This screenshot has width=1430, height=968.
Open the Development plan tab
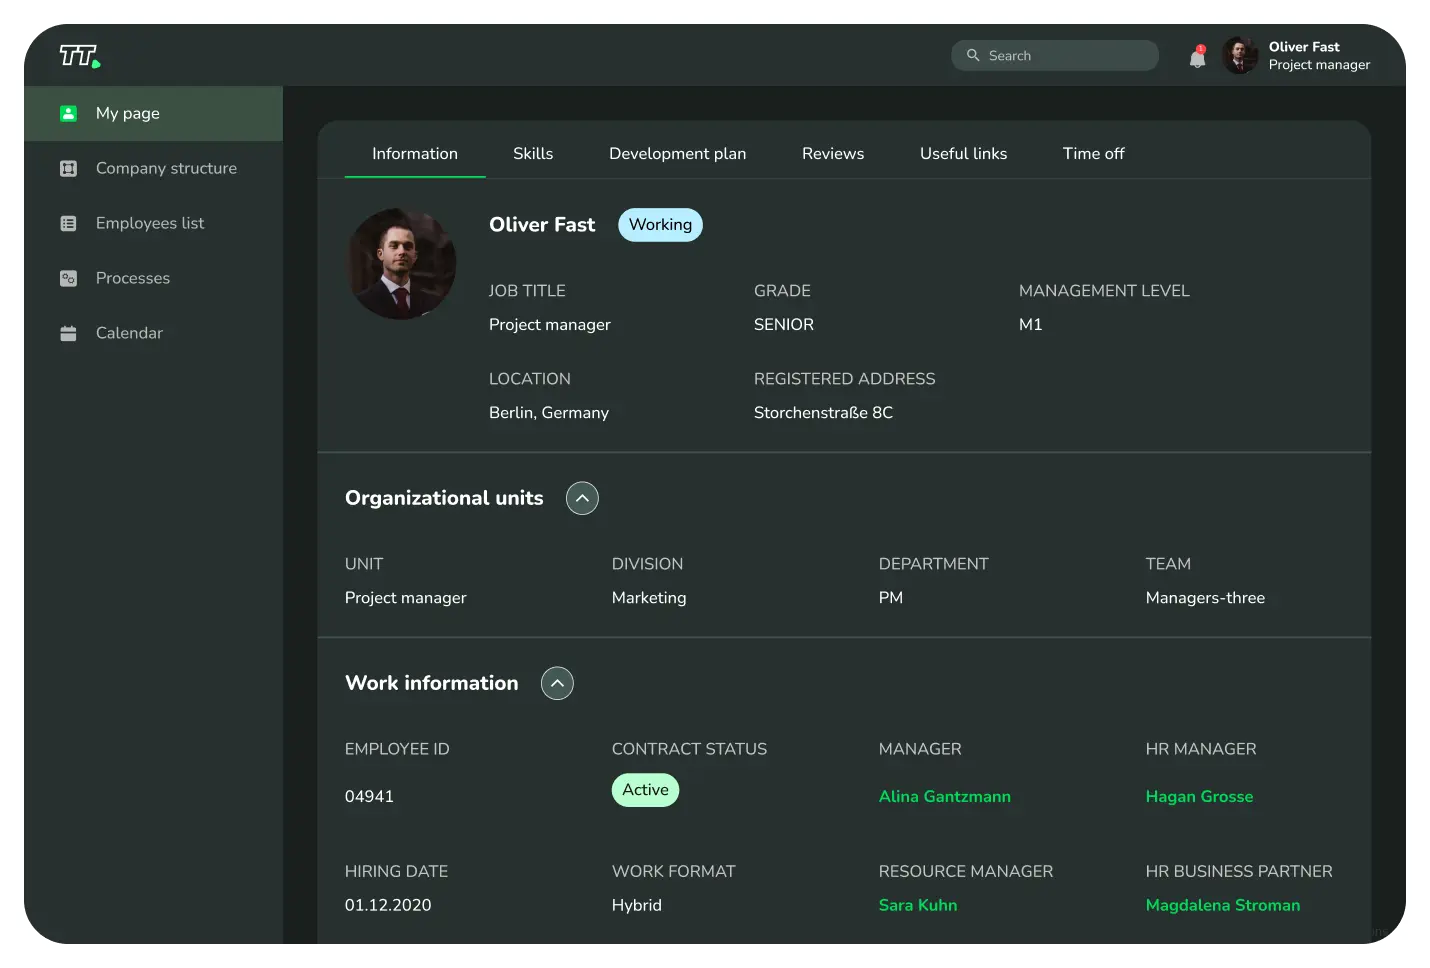point(677,154)
